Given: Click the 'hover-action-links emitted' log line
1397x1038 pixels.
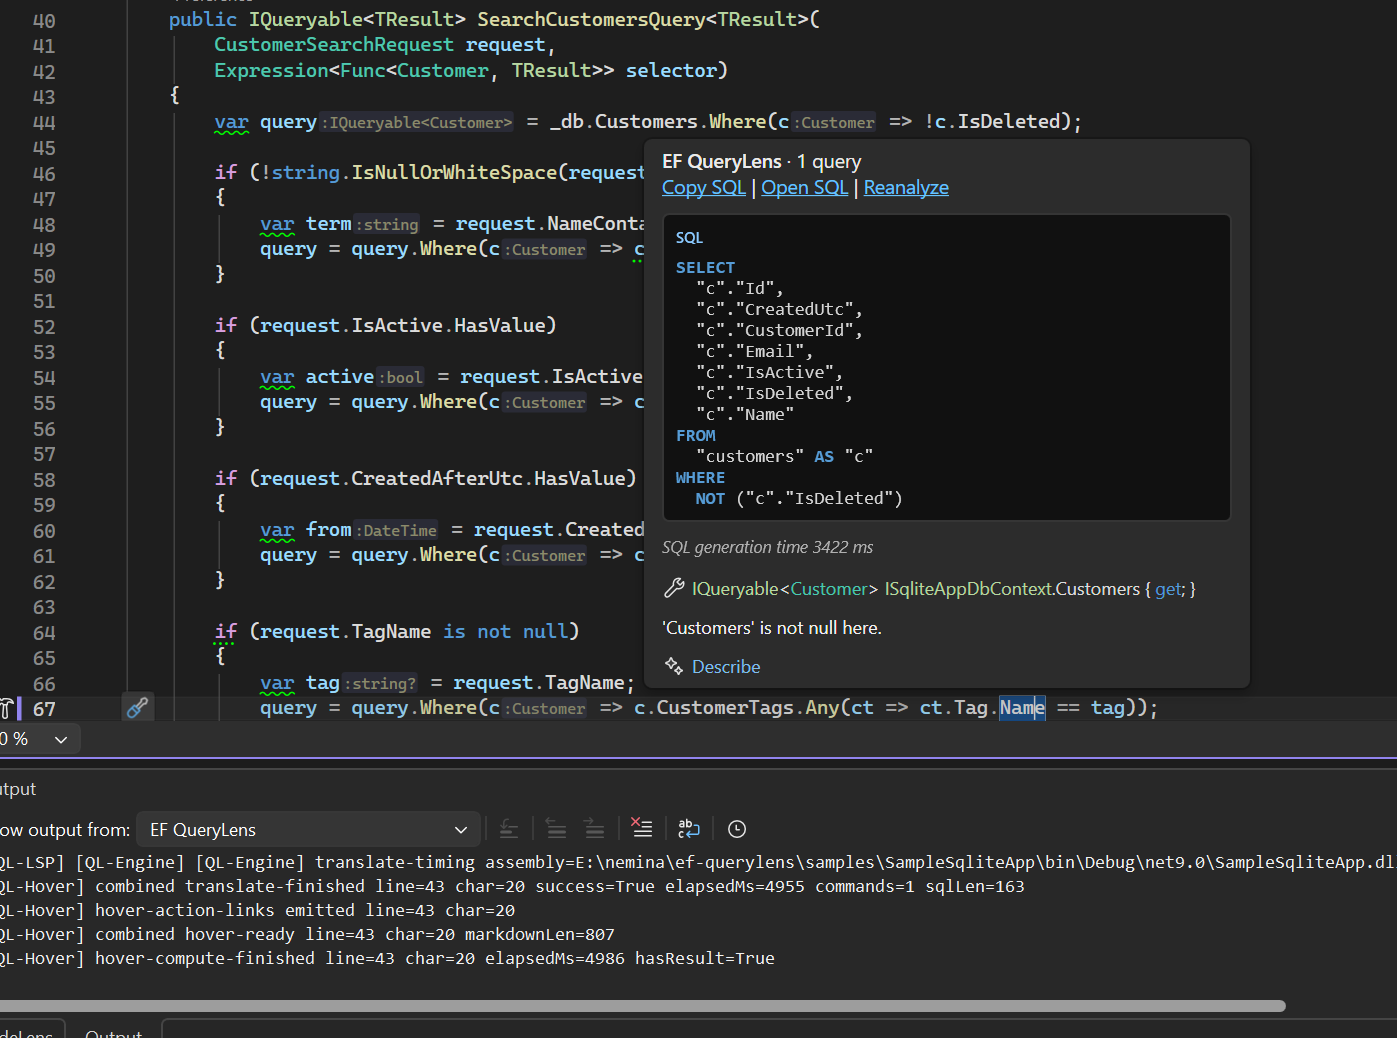Looking at the screenshot, I should 258,910.
